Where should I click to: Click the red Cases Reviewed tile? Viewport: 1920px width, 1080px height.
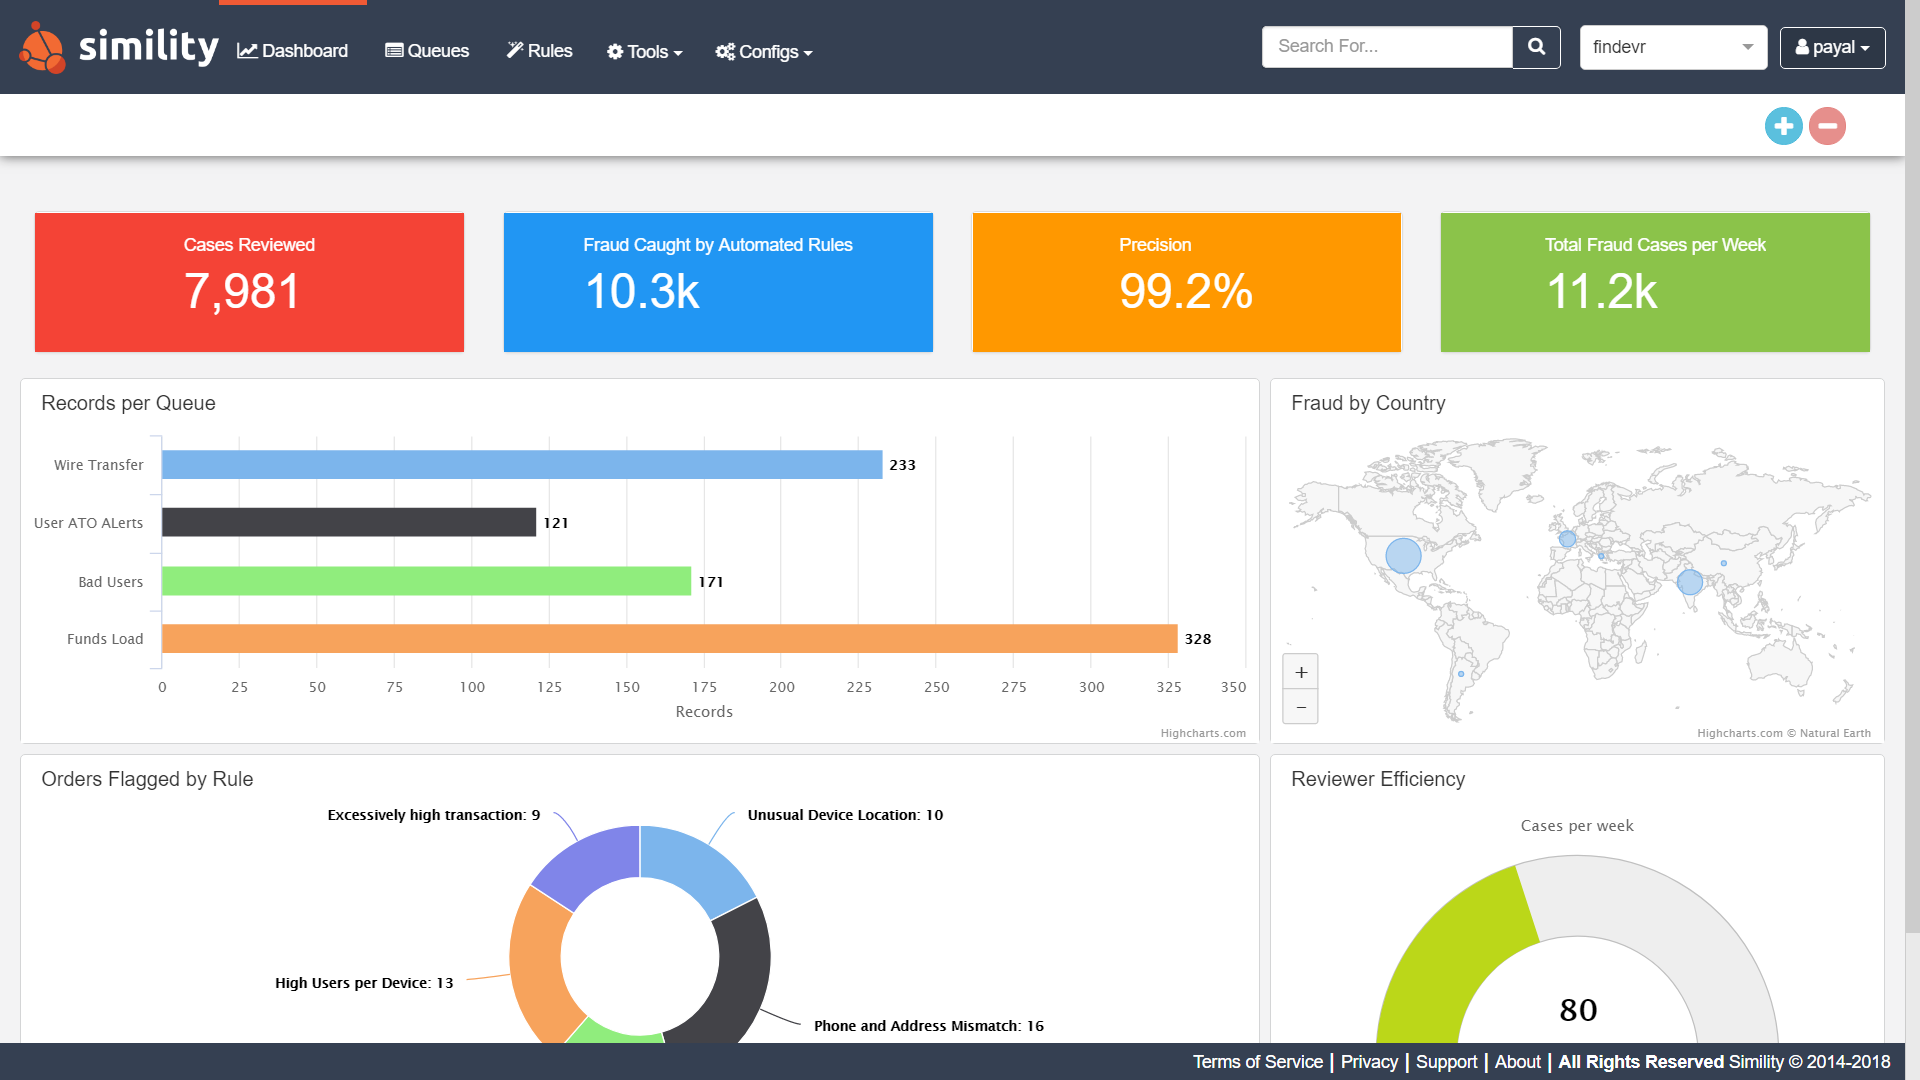(249, 282)
